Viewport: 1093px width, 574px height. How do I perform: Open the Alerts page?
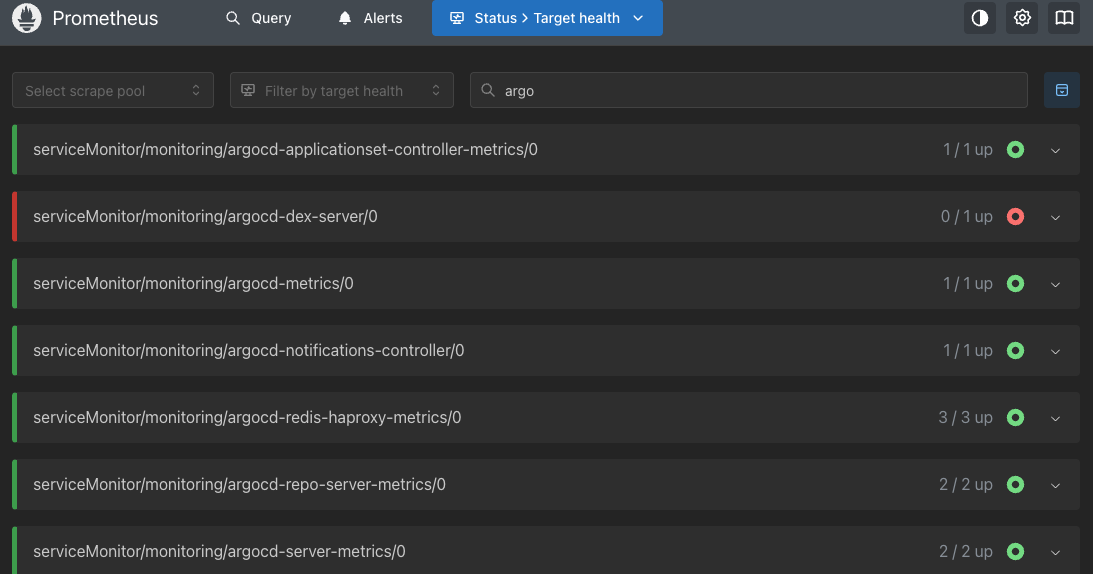pos(370,18)
